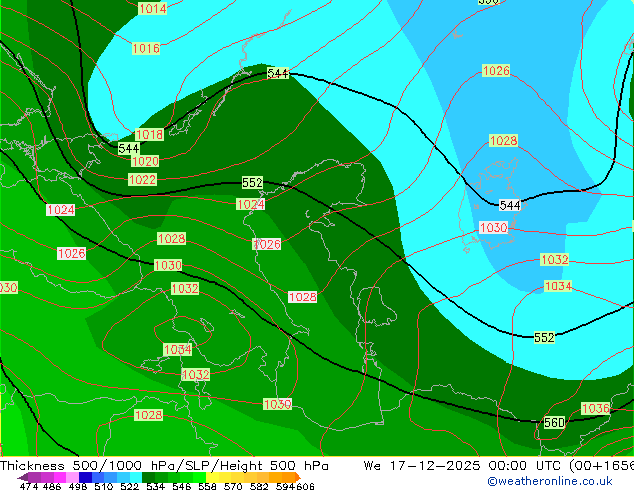Click the 1014 isobar label
Viewport: 634px width, 490px height.
(x=152, y=8)
